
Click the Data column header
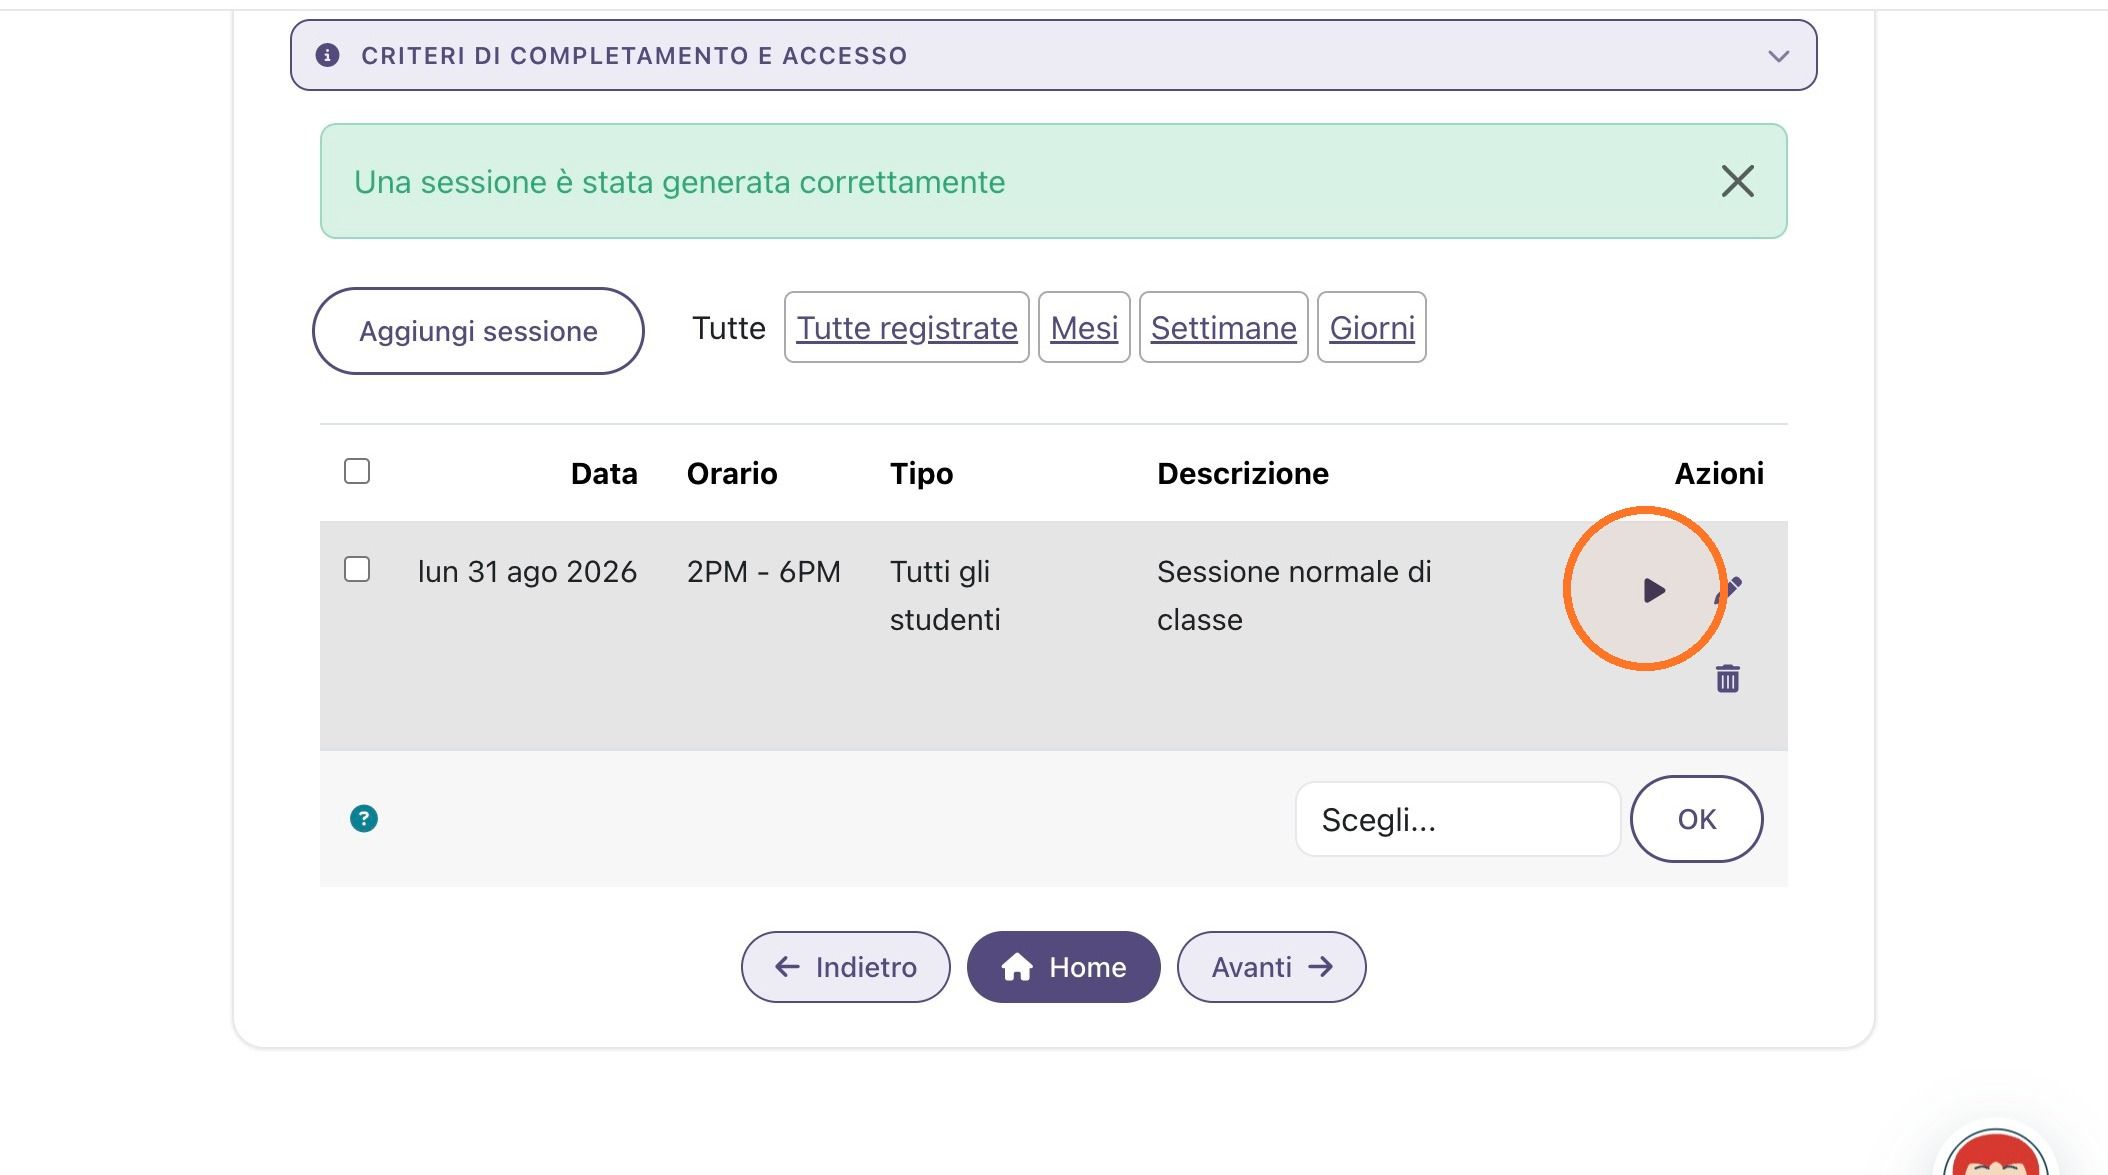click(604, 473)
